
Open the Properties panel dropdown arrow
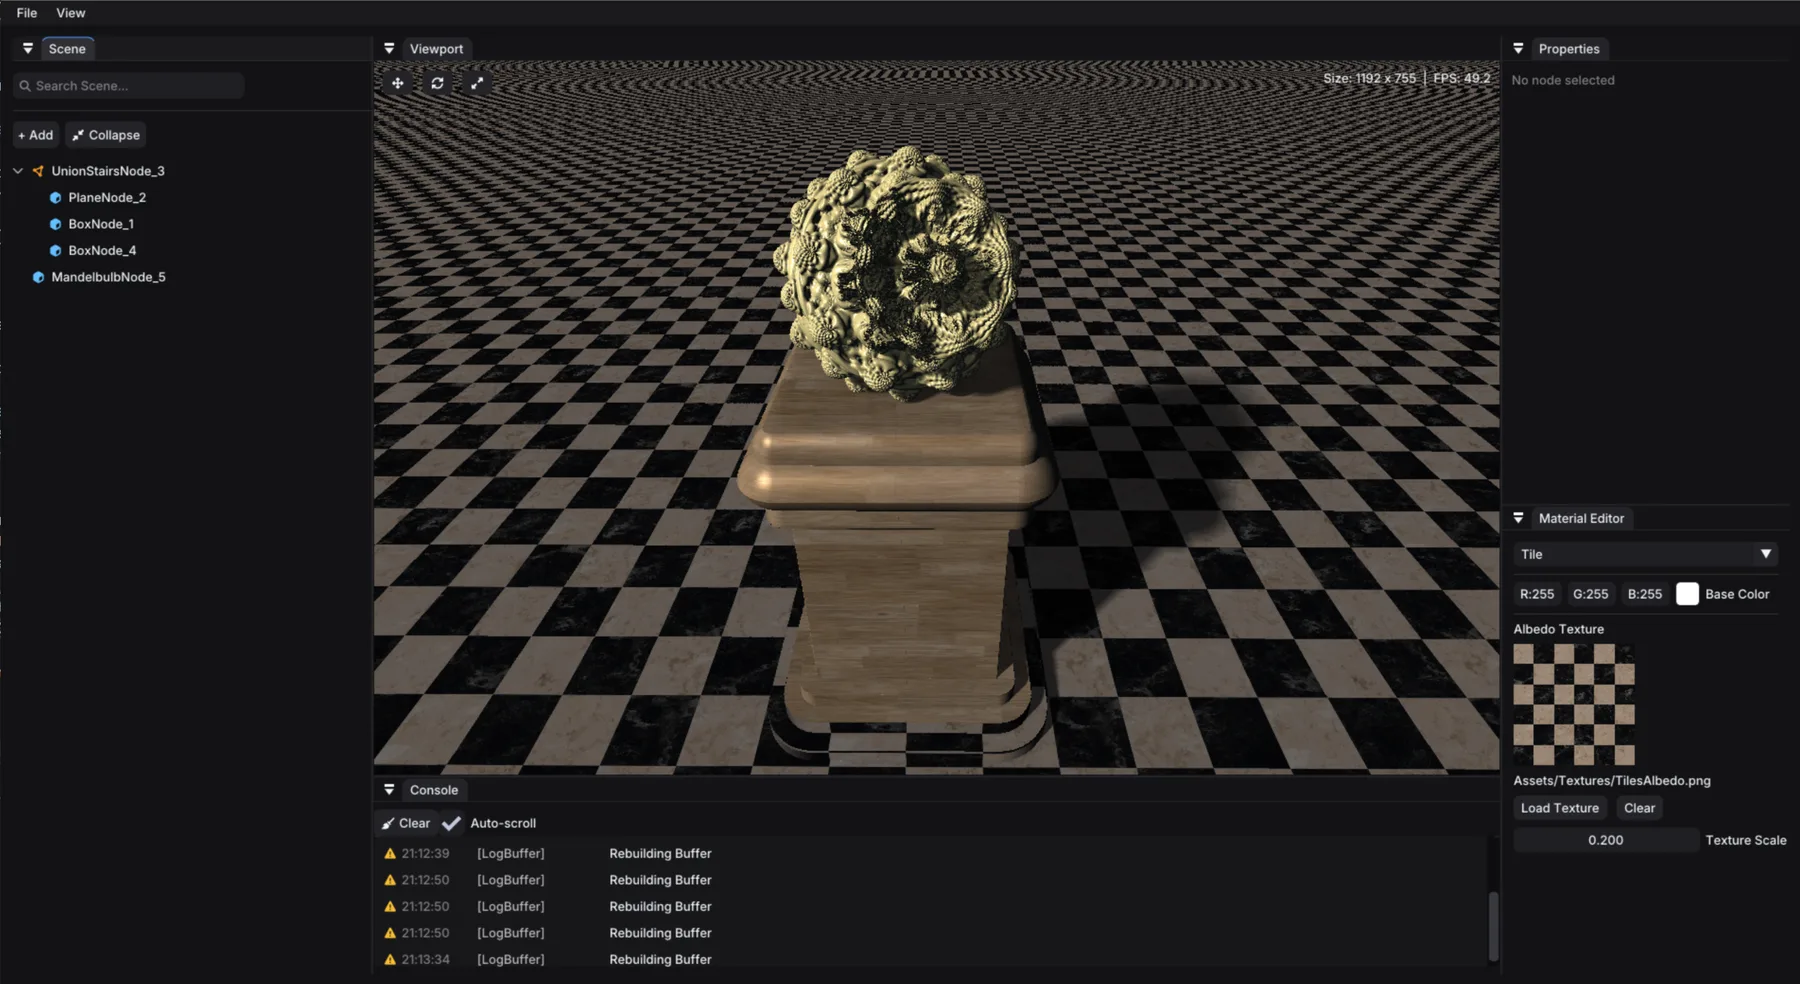(1518, 48)
